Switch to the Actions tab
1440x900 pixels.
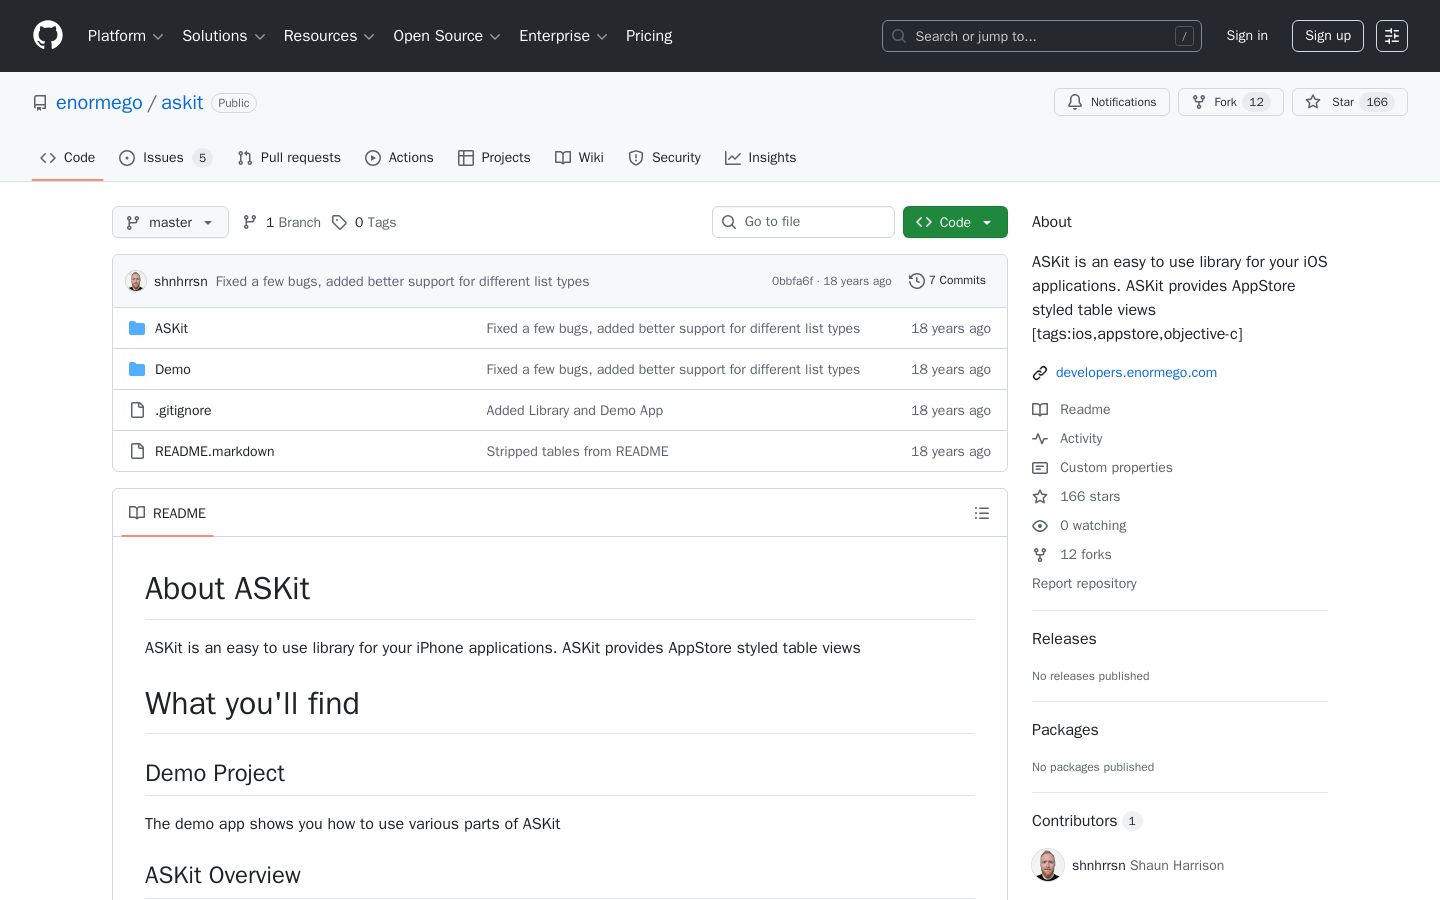[x=399, y=158]
